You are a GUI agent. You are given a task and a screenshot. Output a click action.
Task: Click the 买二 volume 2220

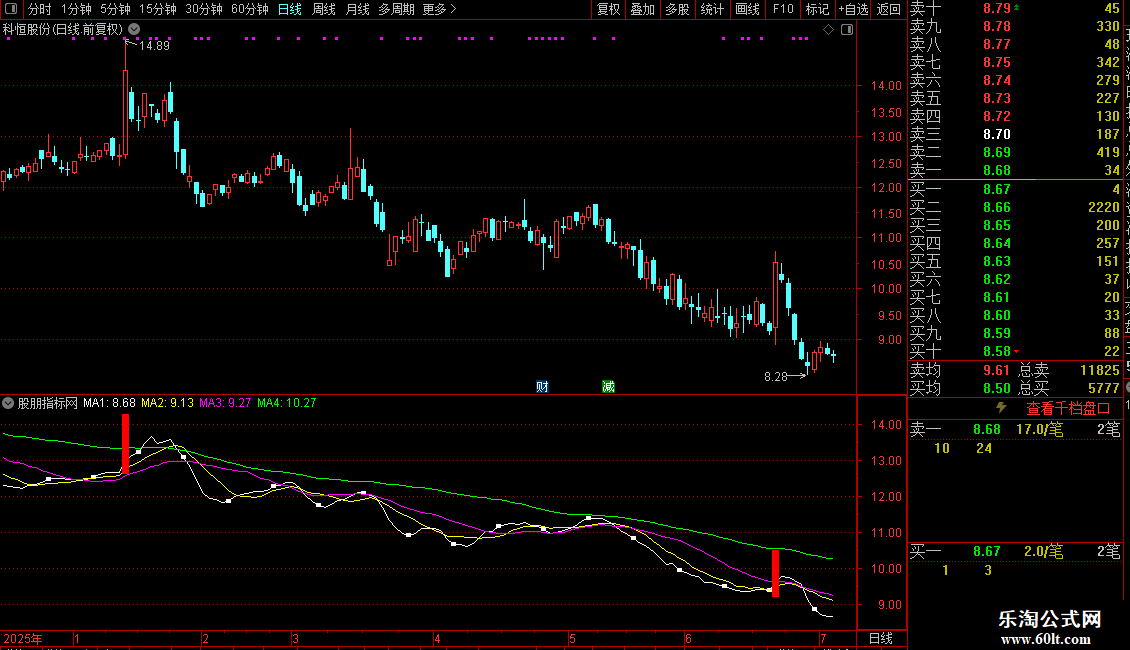pos(1103,208)
